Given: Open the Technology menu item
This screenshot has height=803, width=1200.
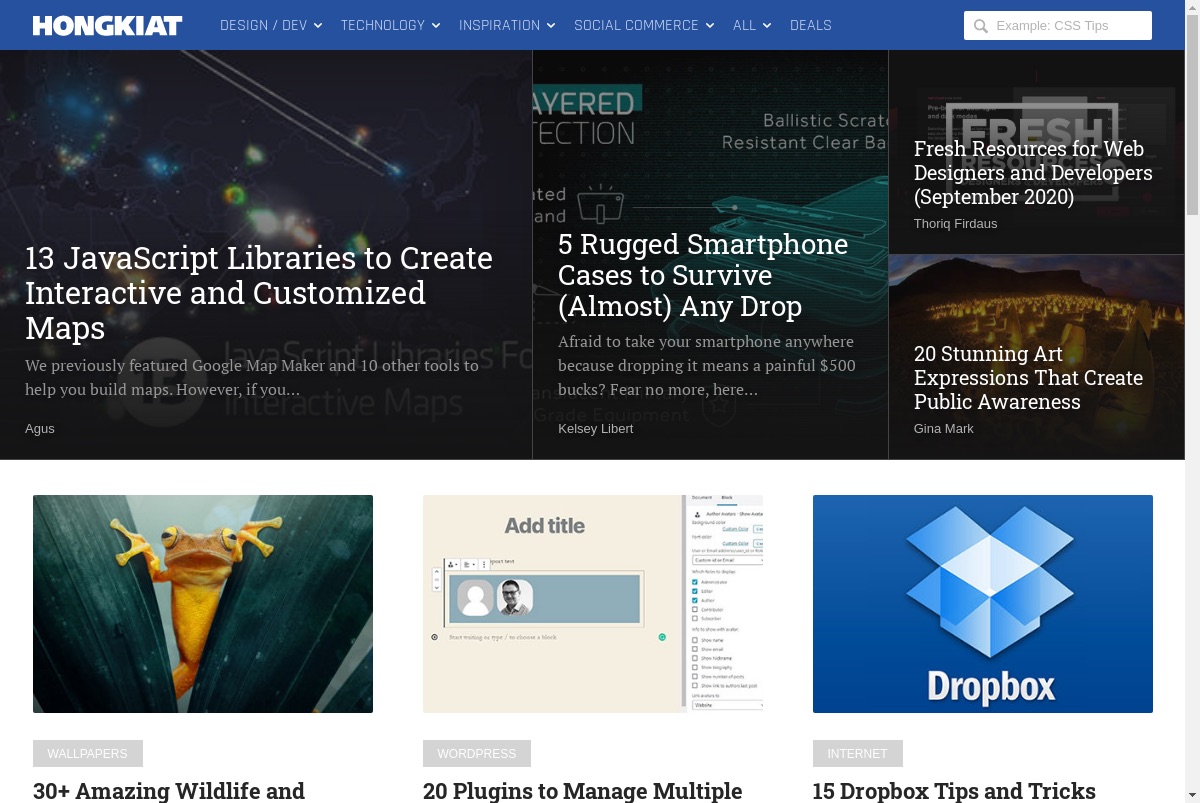Looking at the screenshot, I should point(383,25).
